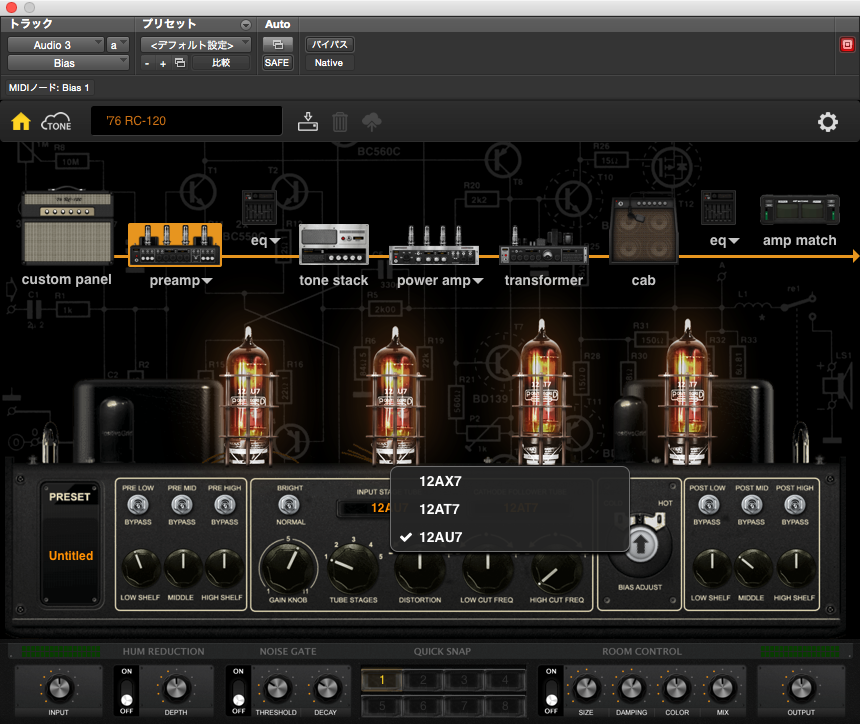The image size is (860, 724).
Task: Open the ToneCloud icon
Action: (x=56, y=122)
